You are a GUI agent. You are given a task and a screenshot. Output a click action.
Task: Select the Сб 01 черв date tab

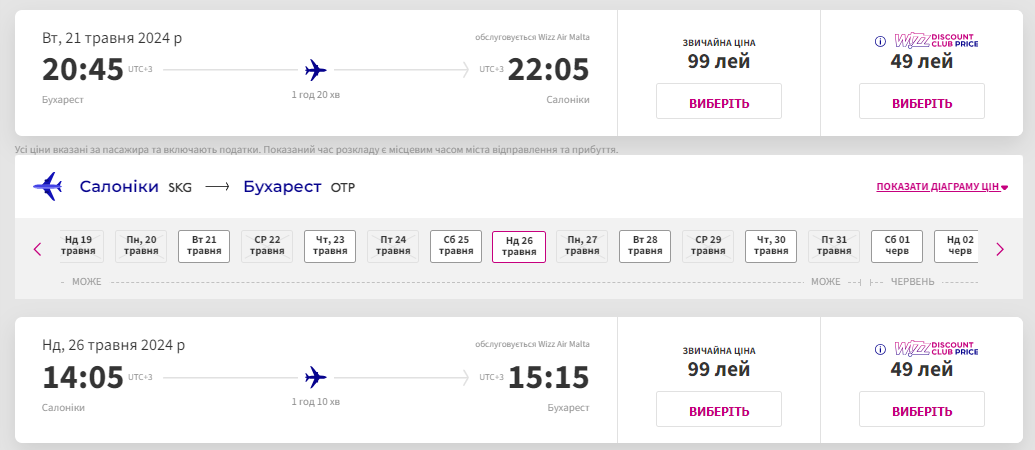click(897, 246)
